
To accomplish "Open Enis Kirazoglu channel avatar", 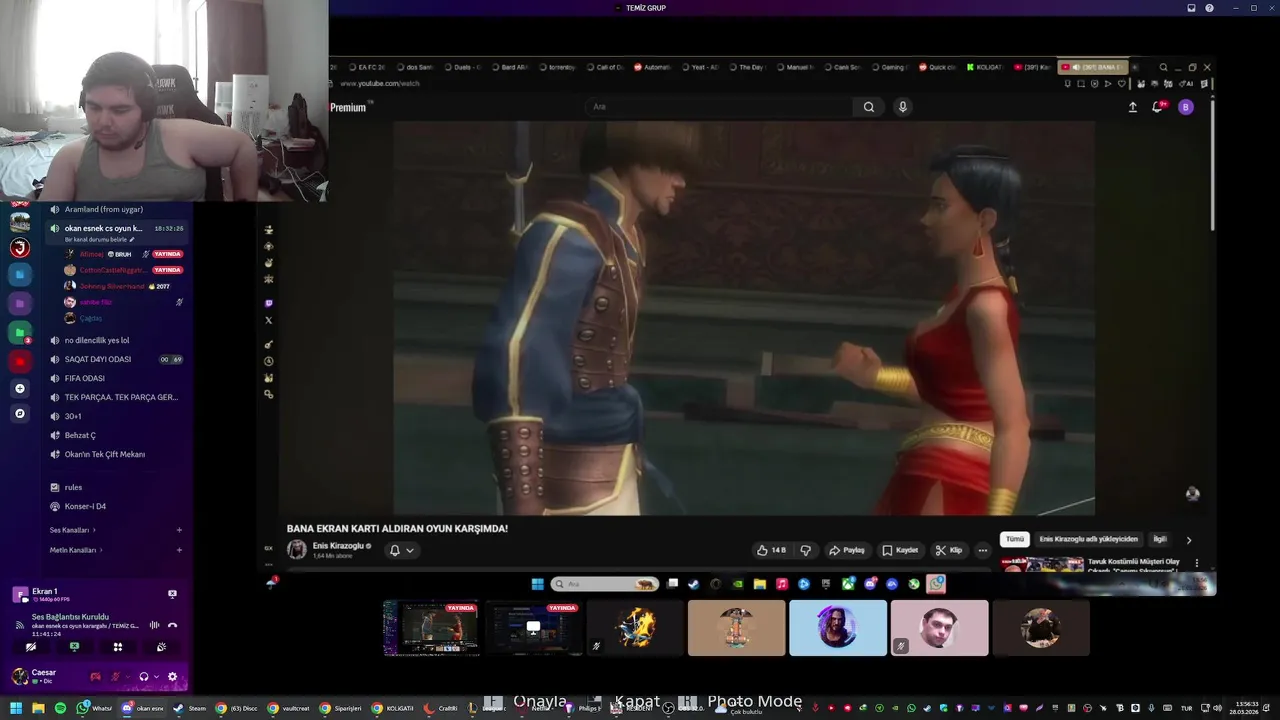I will pos(296,550).
